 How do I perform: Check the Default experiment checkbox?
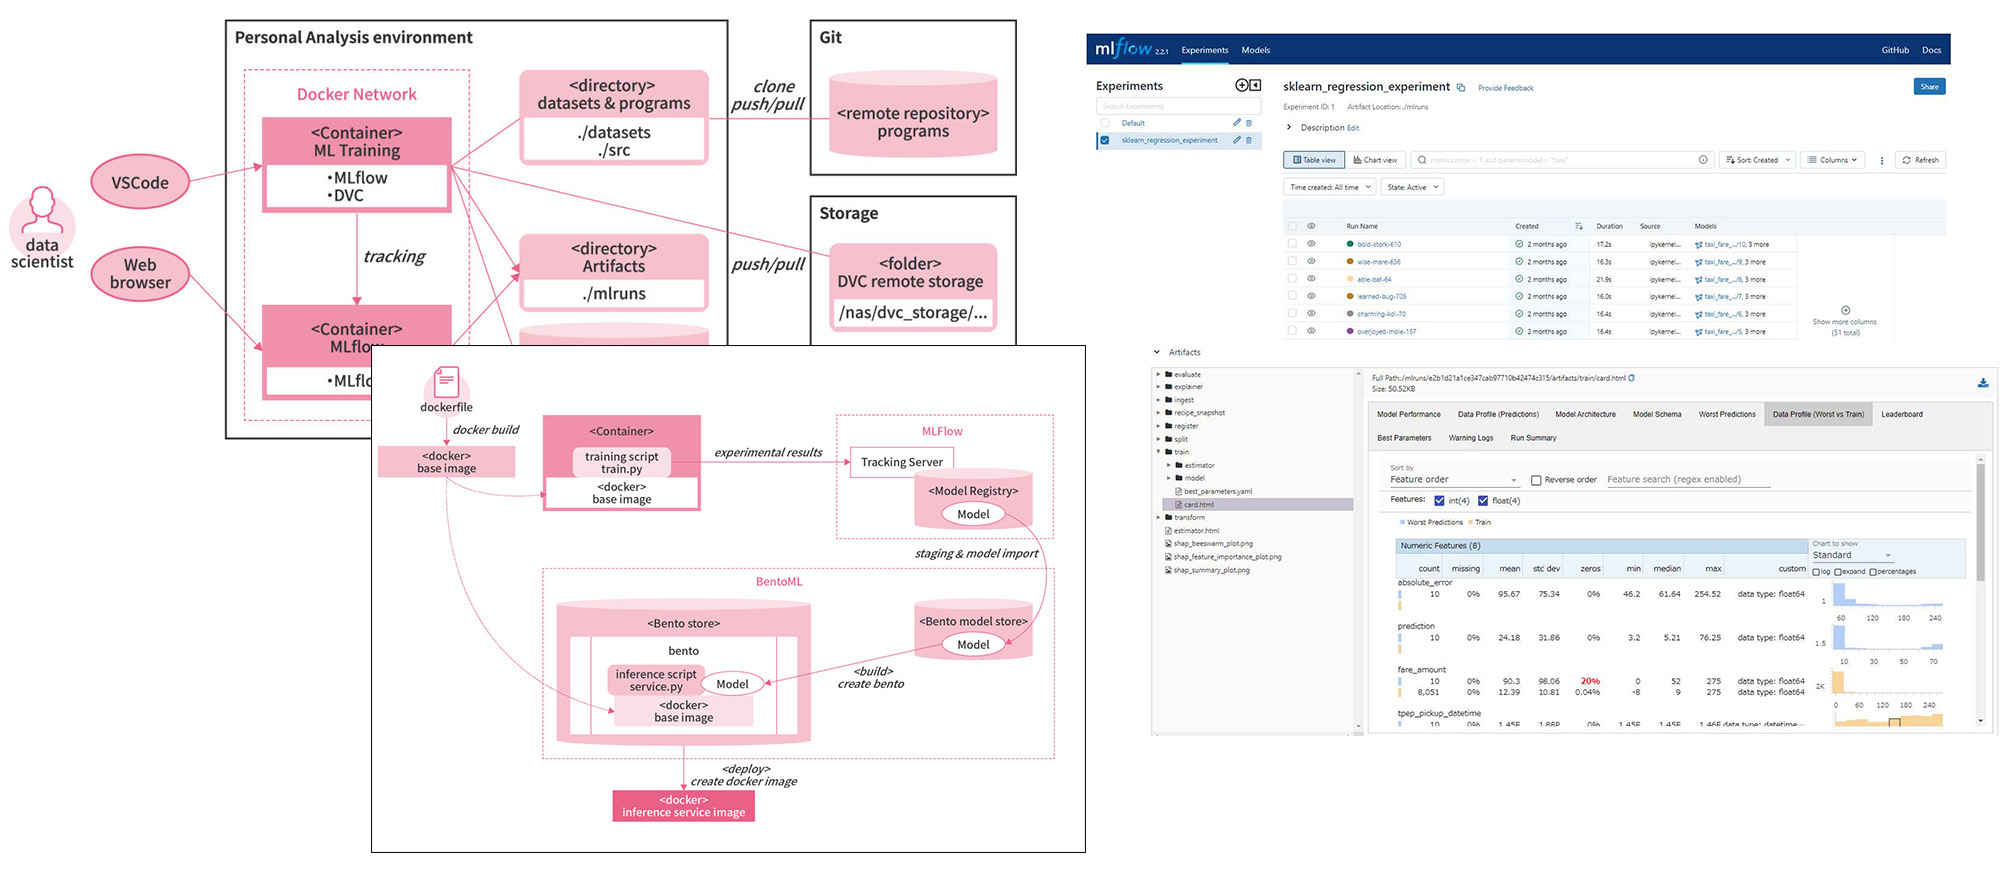tap(1105, 123)
